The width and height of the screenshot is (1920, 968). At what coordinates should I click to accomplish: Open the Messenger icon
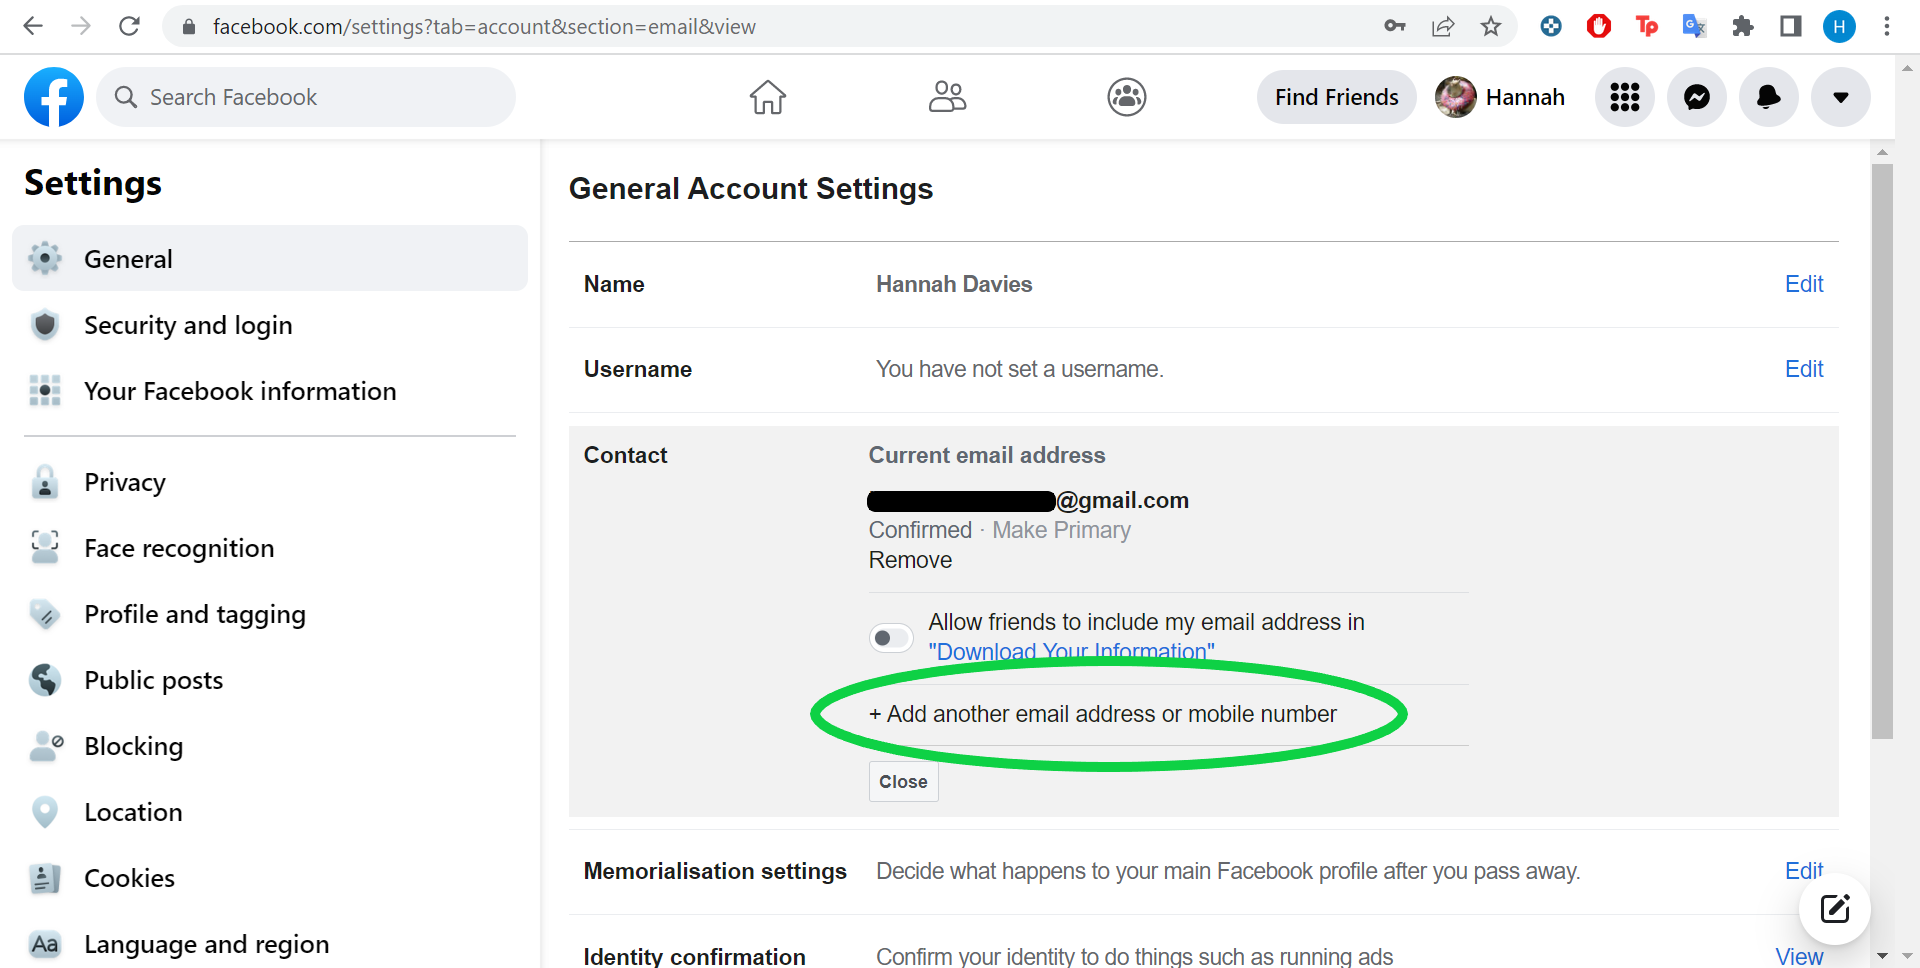click(1697, 97)
